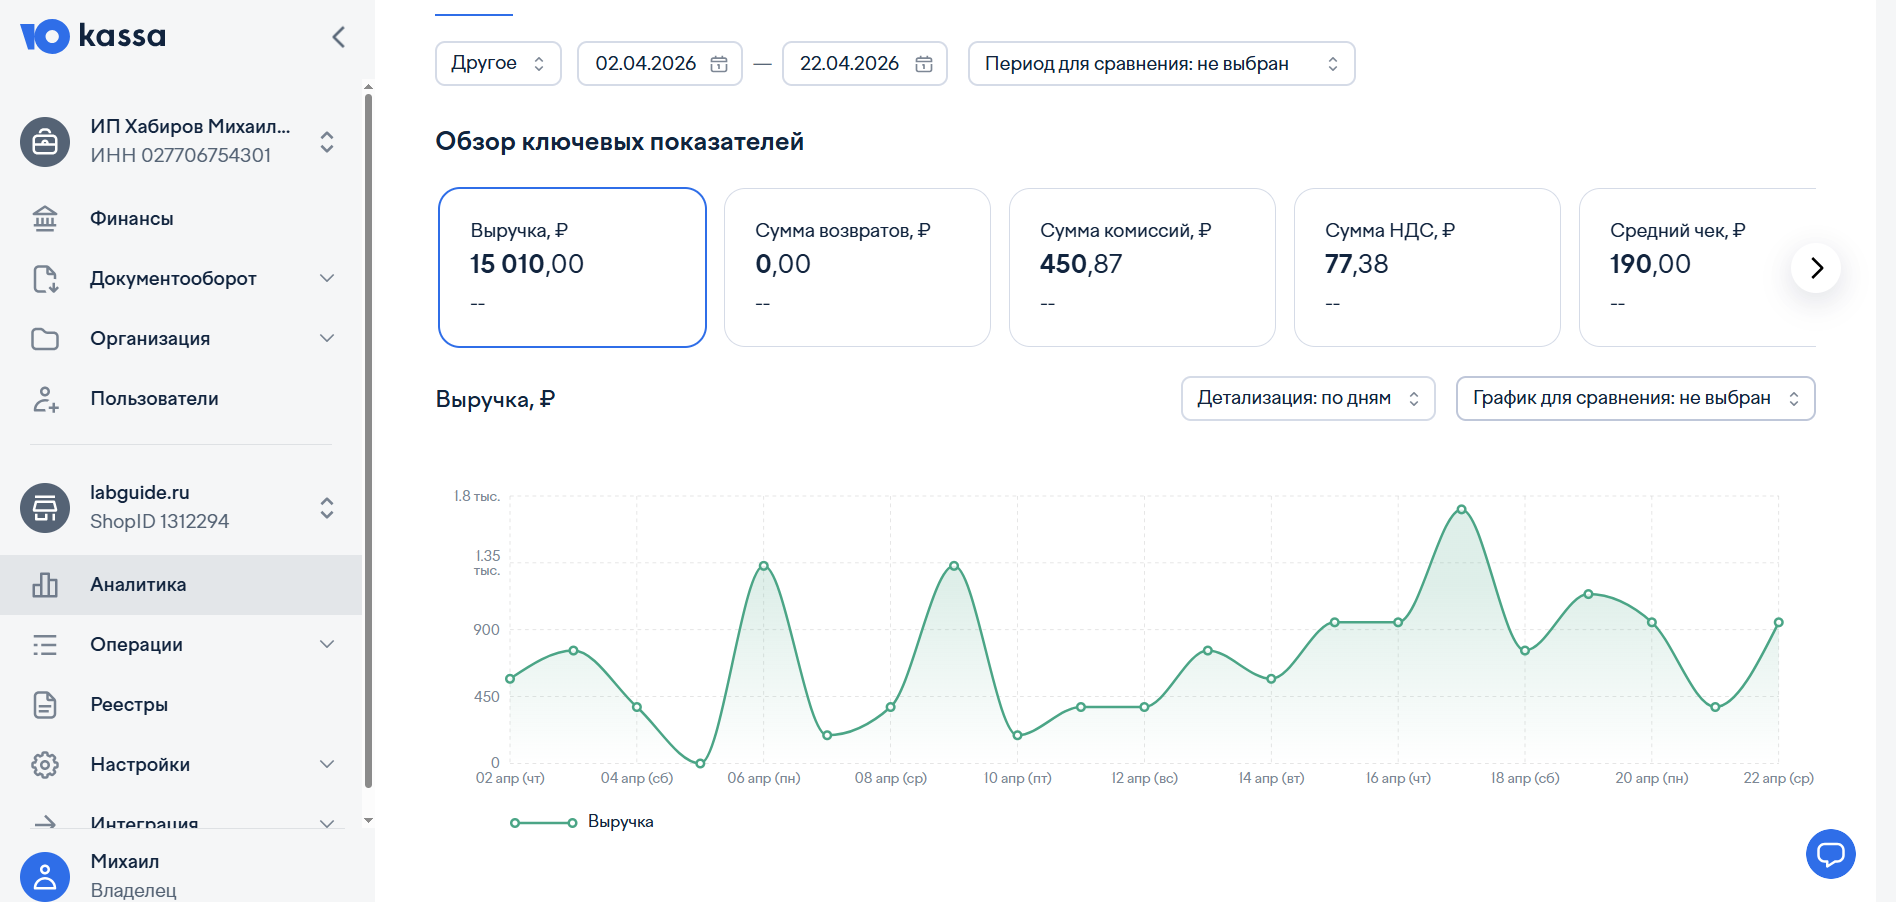Open calendar for end date 22.04.2026
This screenshot has height=902, width=1896.
click(x=923, y=64)
